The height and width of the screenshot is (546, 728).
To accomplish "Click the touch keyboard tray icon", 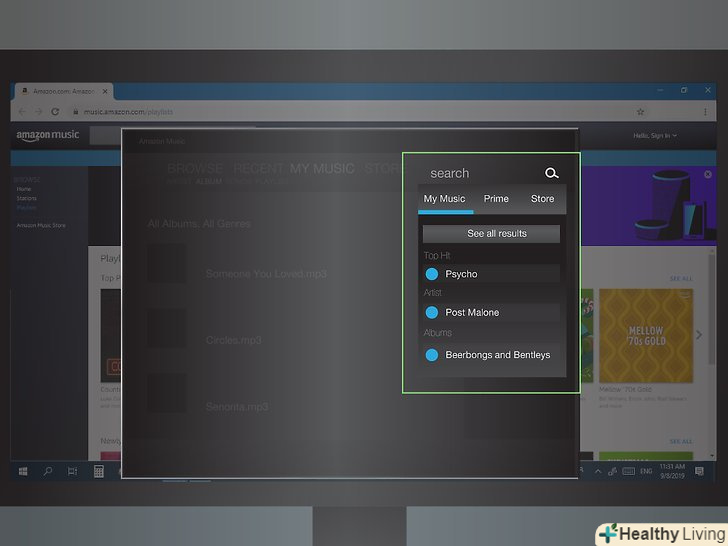I will pyautogui.click(x=628, y=471).
